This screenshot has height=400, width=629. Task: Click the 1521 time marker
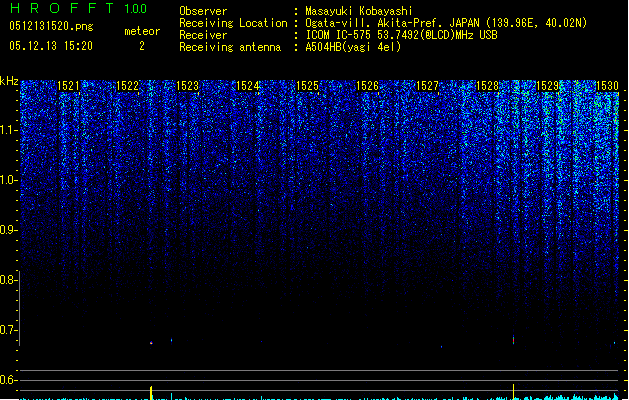[x=68, y=86]
